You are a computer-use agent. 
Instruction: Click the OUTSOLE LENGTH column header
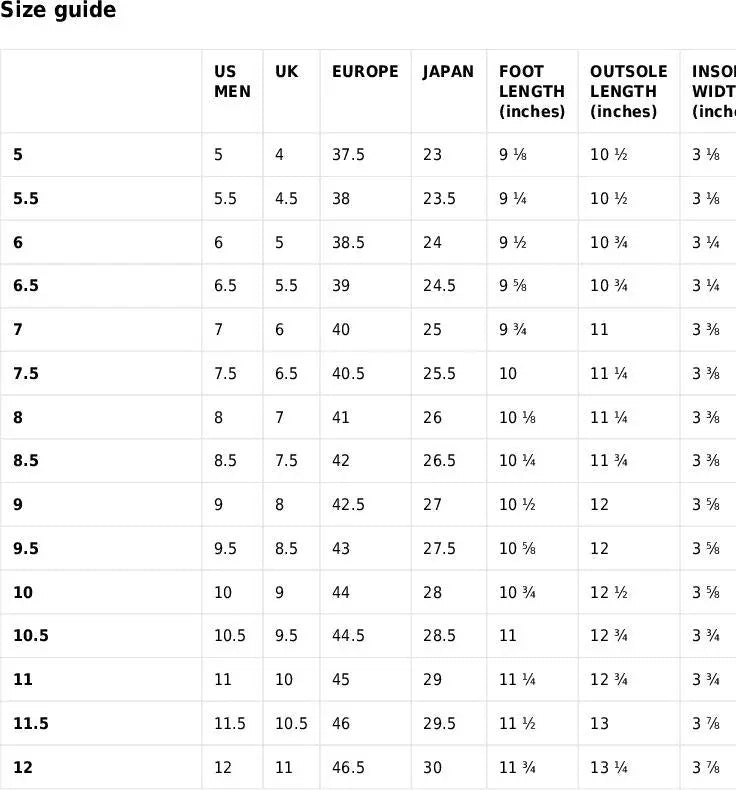click(x=628, y=91)
